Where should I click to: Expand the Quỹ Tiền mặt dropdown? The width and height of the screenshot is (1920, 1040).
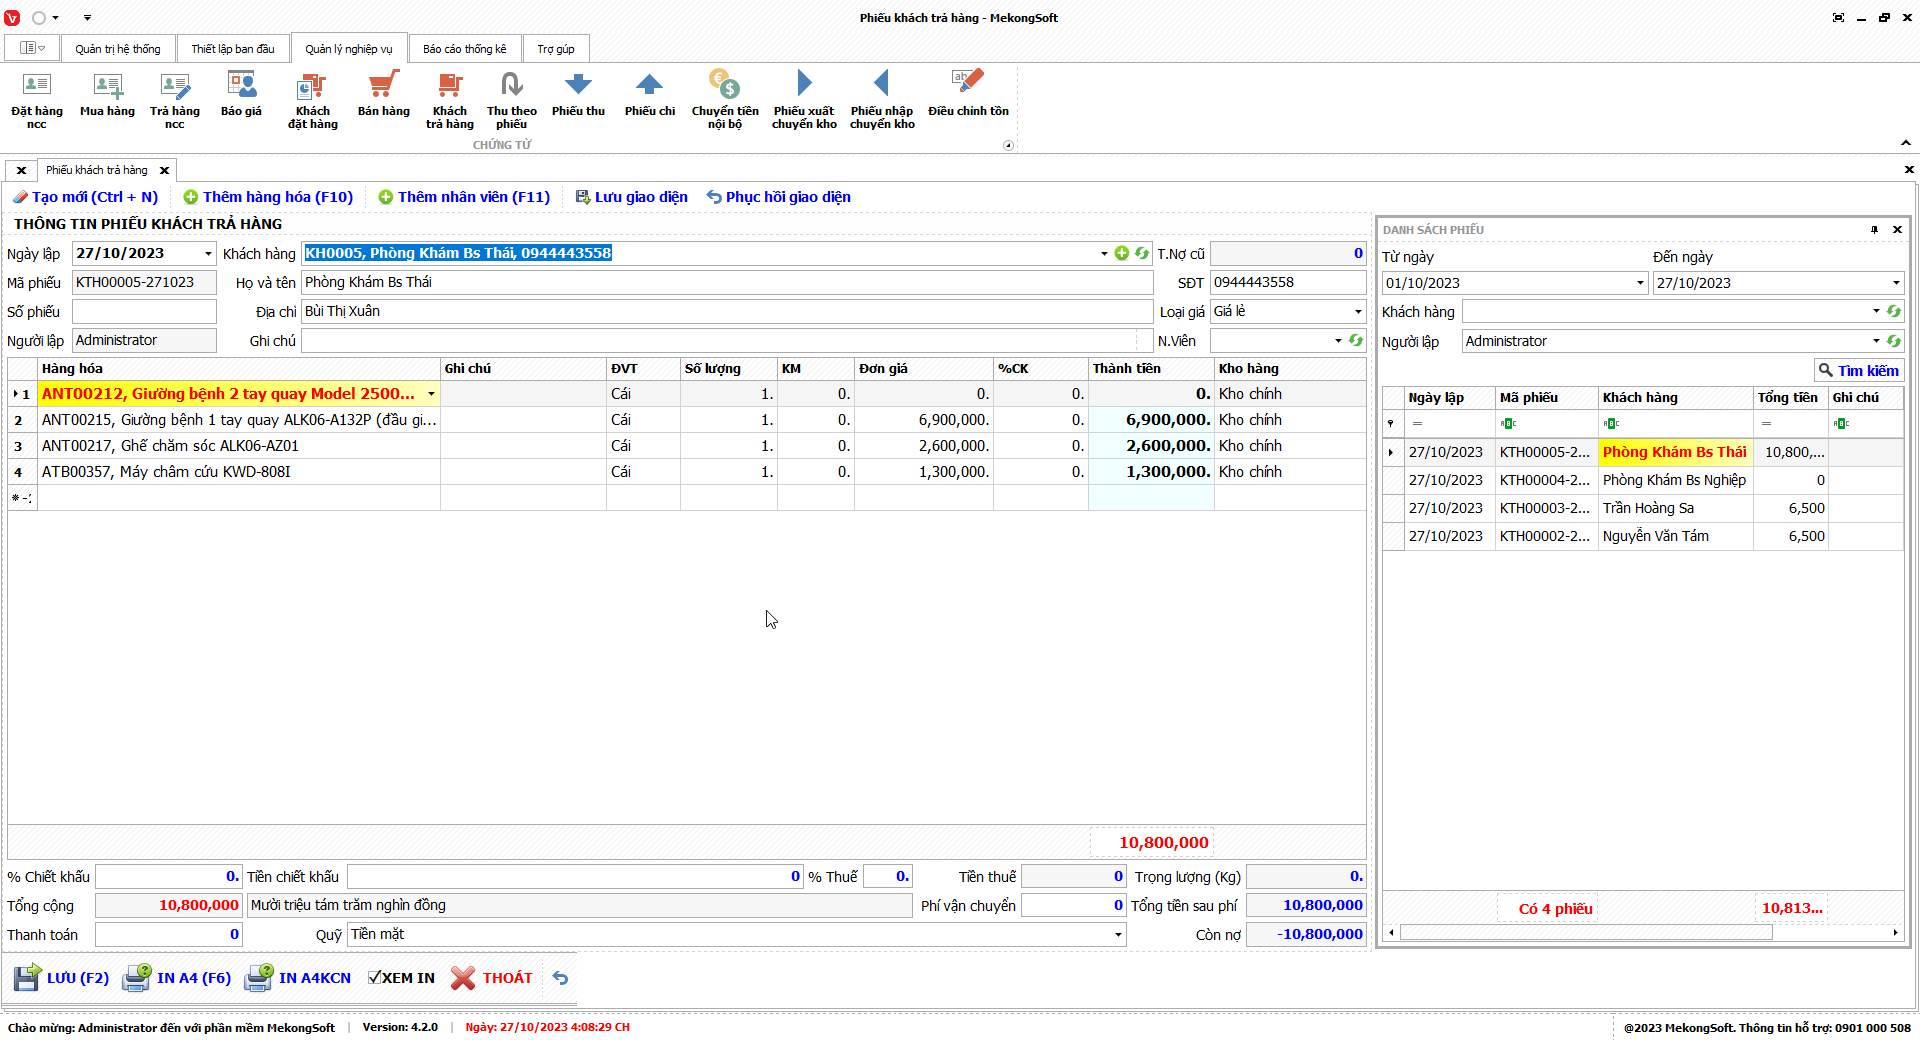1117,935
